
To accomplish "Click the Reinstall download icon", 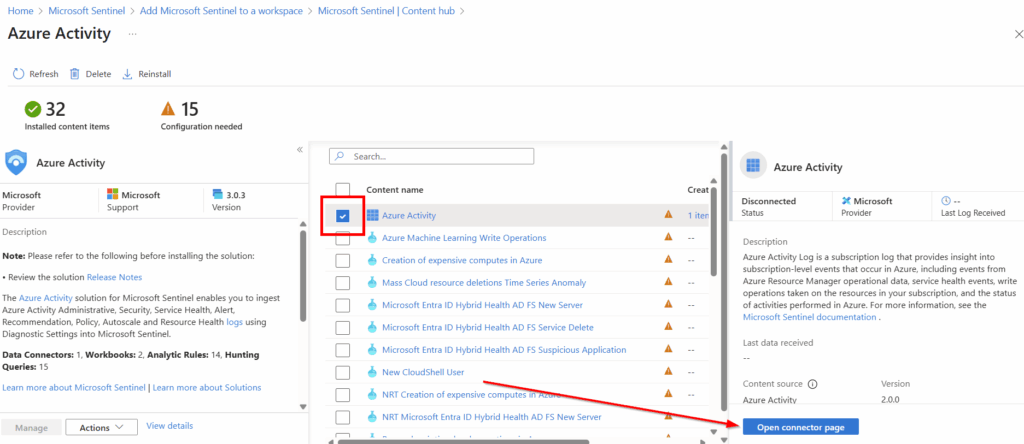I will coord(127,74).
